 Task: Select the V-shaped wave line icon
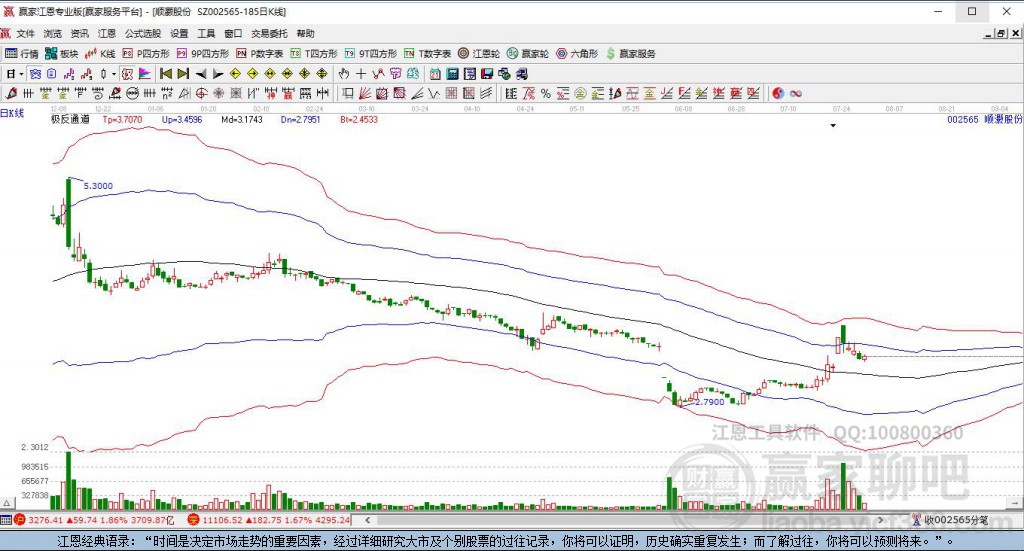(434, 93)
